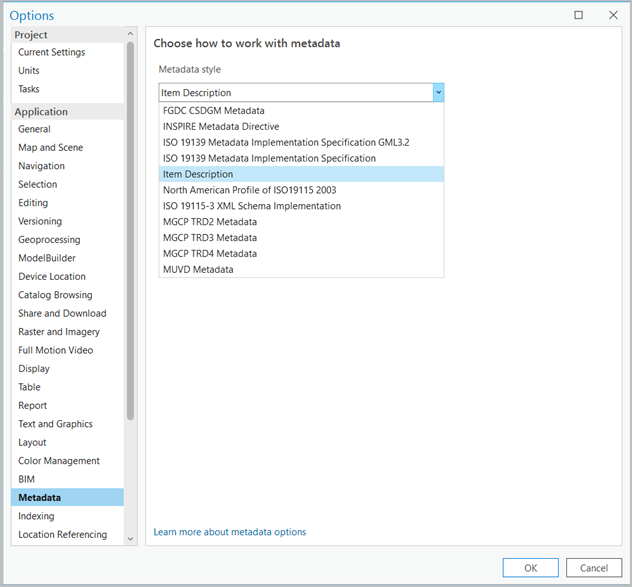Go to Map and Scene options

coord(51,148)
